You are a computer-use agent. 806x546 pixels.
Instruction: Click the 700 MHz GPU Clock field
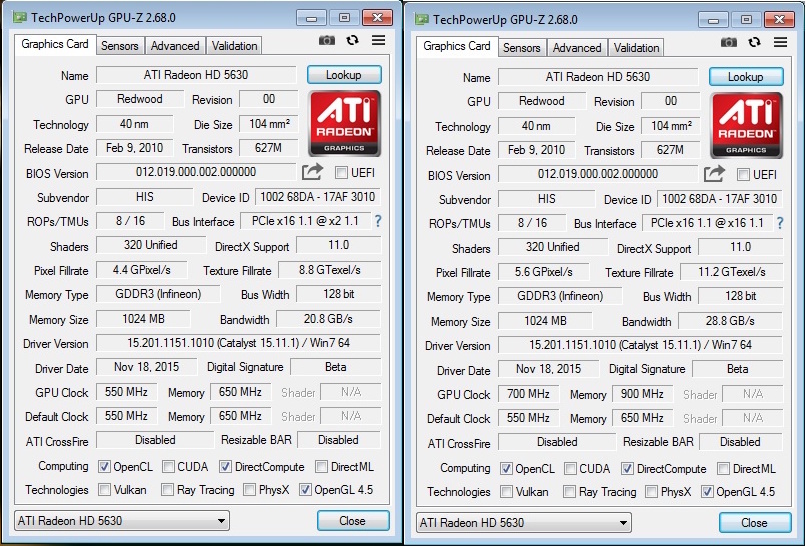(528, 394)
